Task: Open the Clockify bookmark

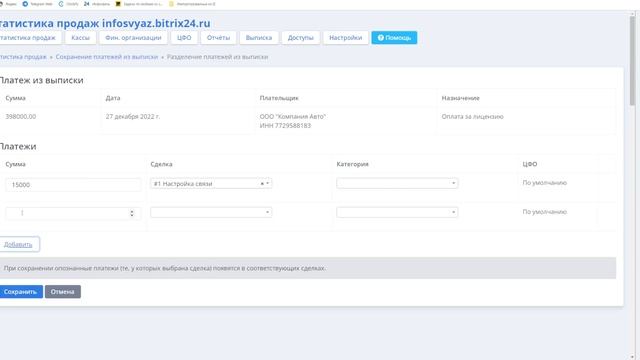Action: coord(69,4)
